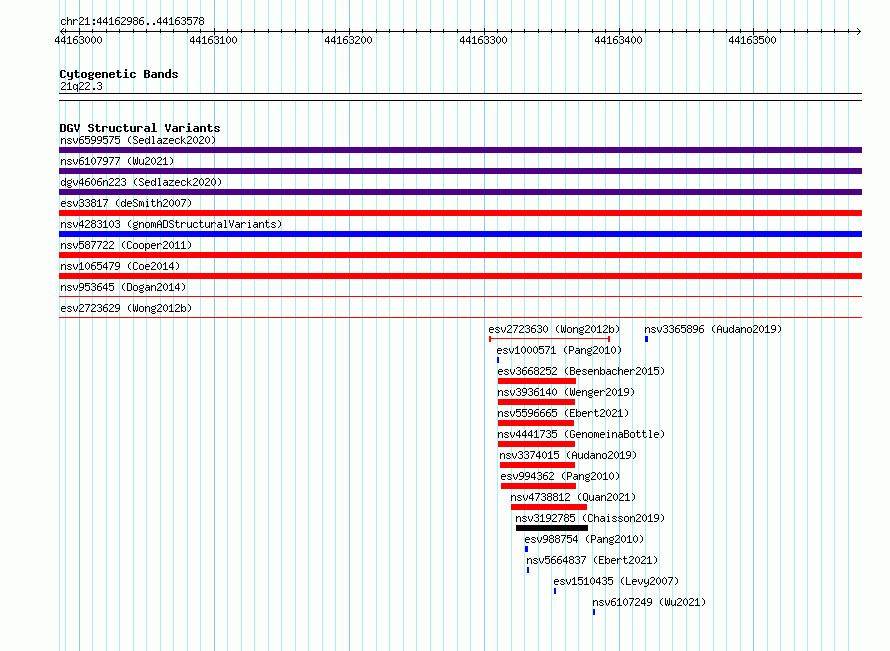Image resolution: width=890 pixels, height=651 pixels.
Task: Click the esv2723629 (Wong2012b) label
Action: tap(126, 308)
